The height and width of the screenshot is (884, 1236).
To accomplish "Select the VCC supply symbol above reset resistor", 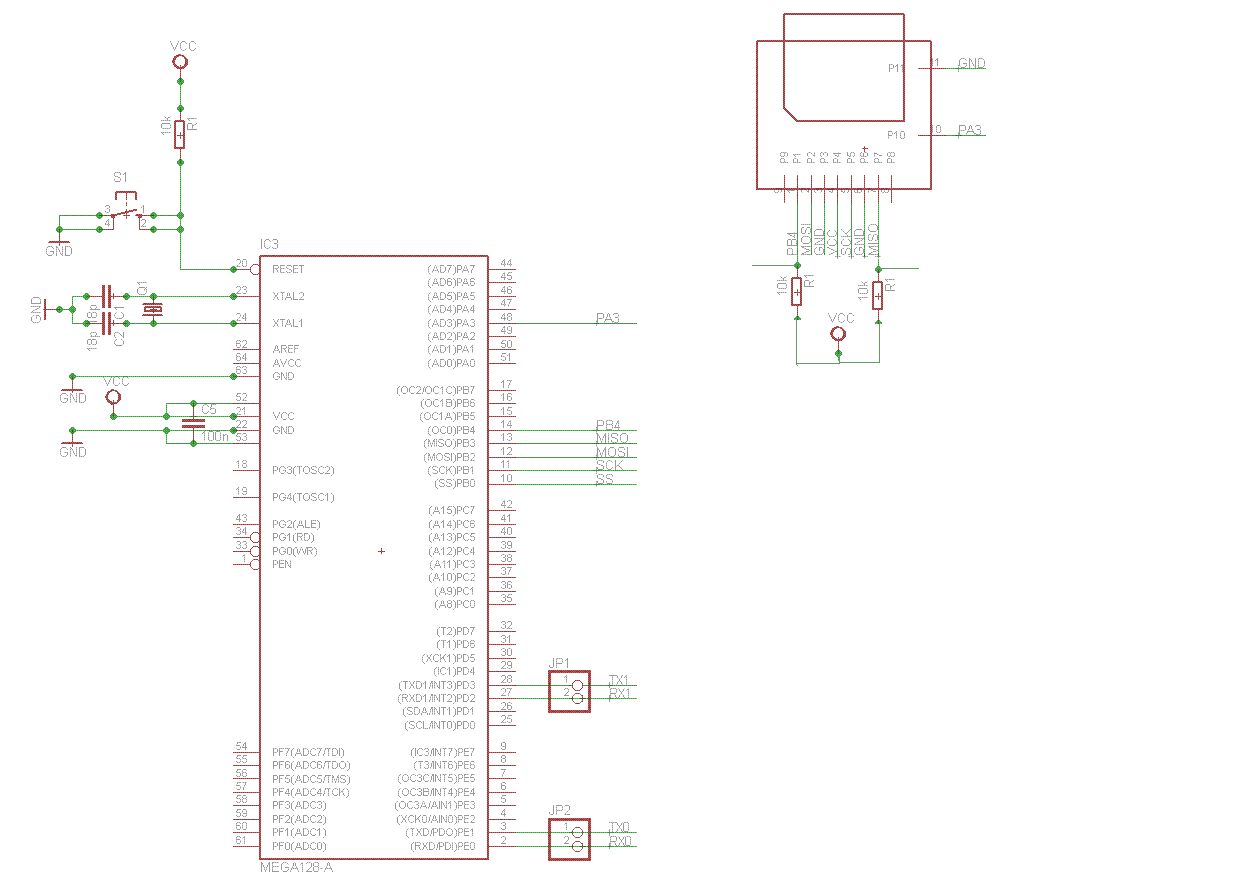I will (x=181, y=62).
